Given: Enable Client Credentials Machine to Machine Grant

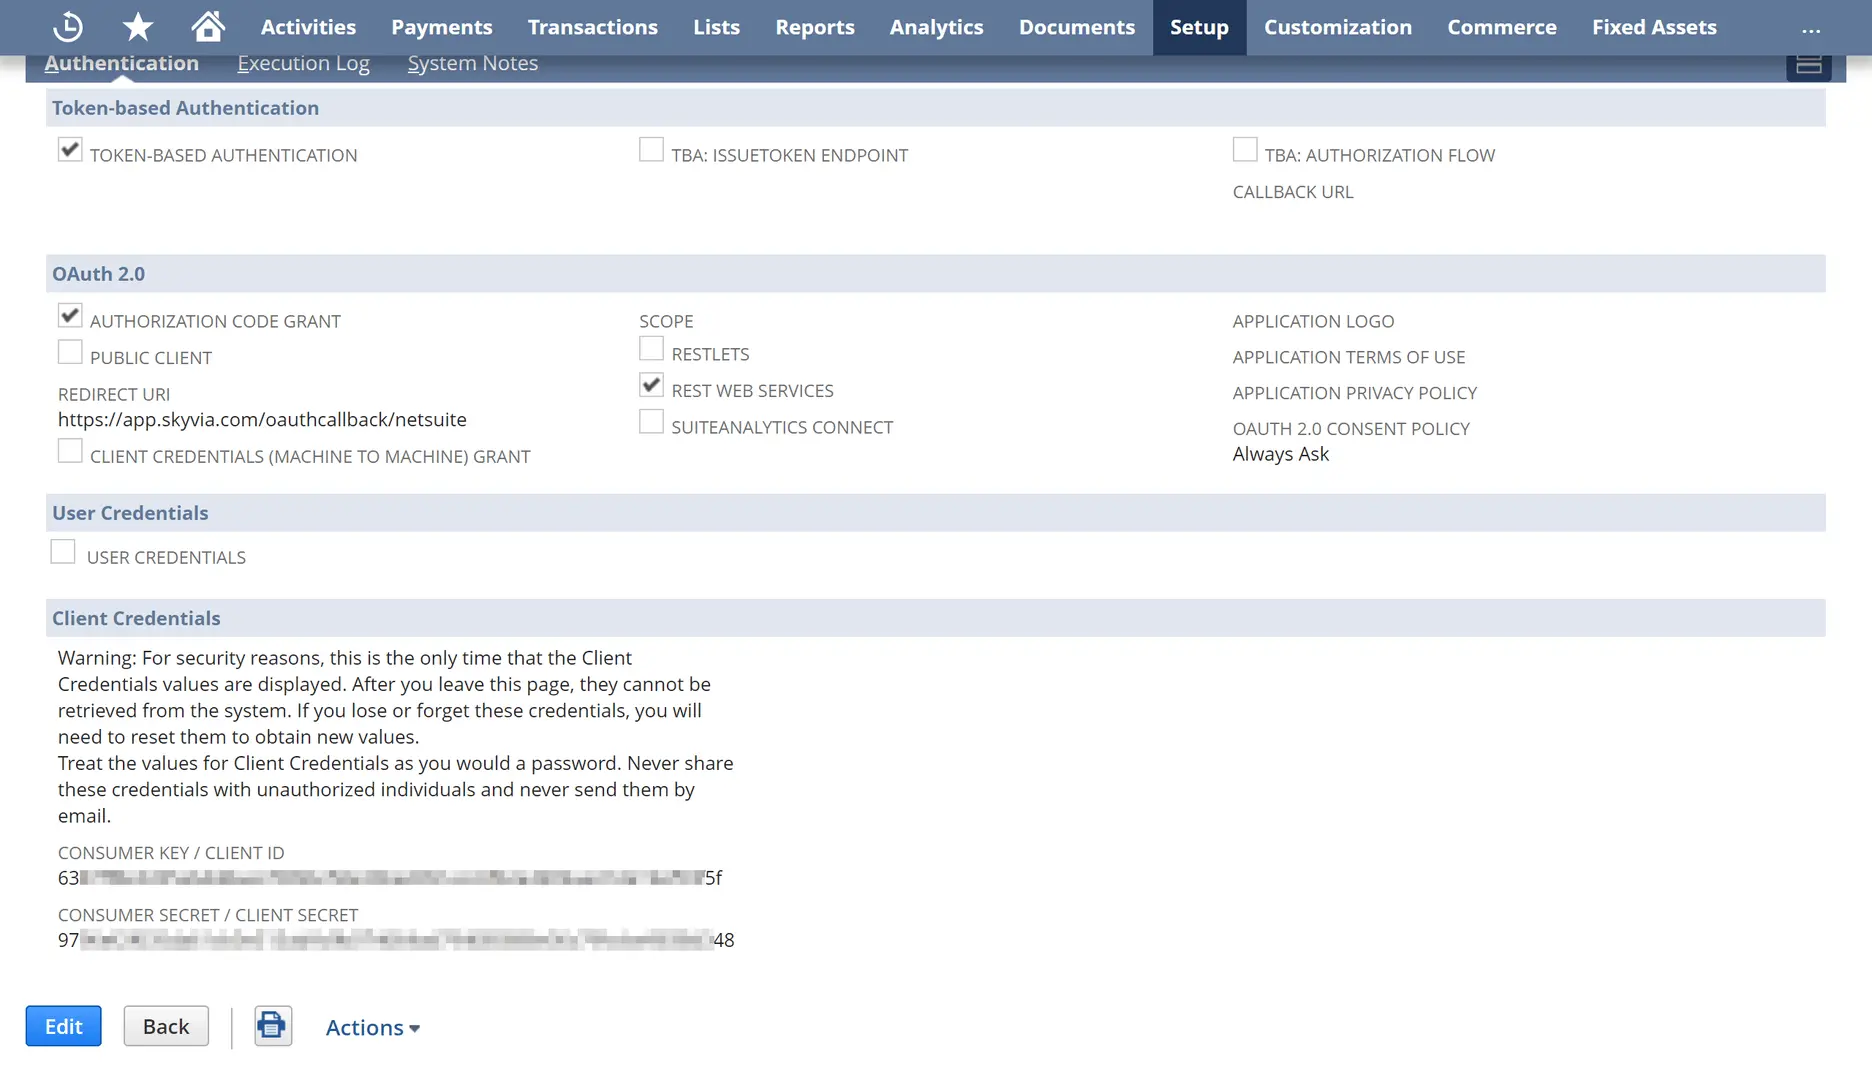Looking at the screenshot, I should tap(70, 451).
